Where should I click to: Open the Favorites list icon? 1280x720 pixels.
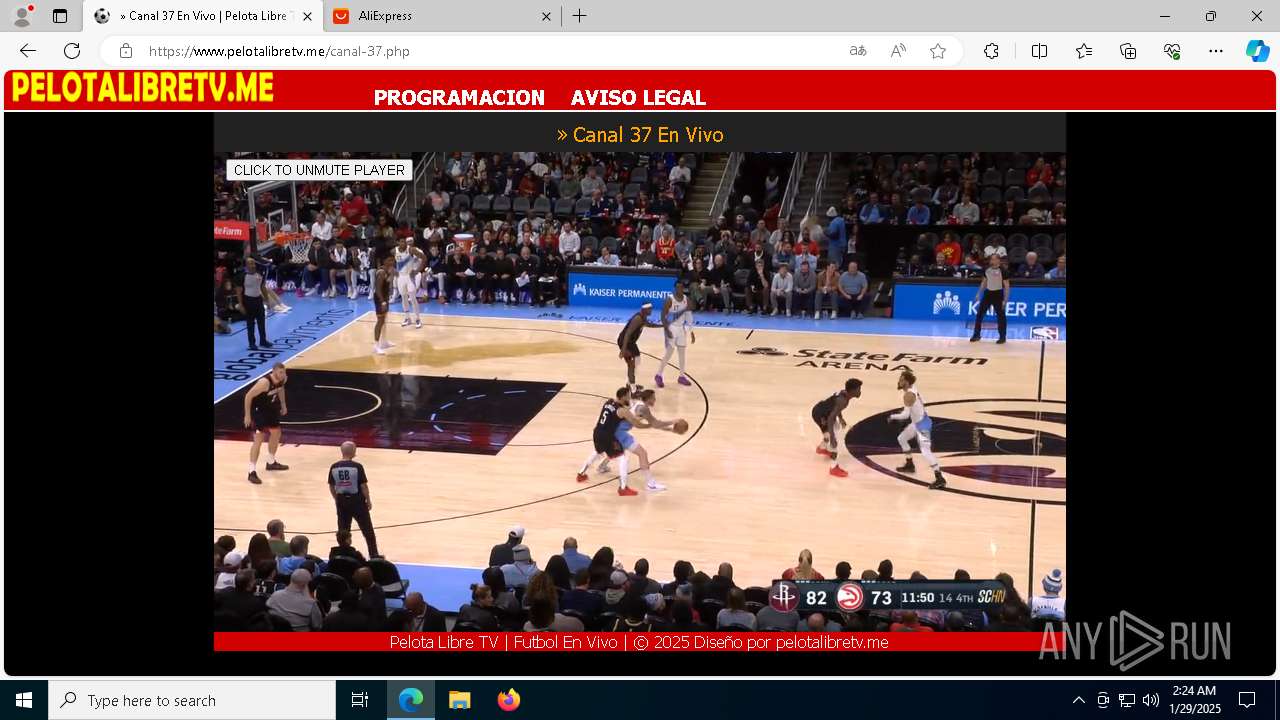point(1084,51)
